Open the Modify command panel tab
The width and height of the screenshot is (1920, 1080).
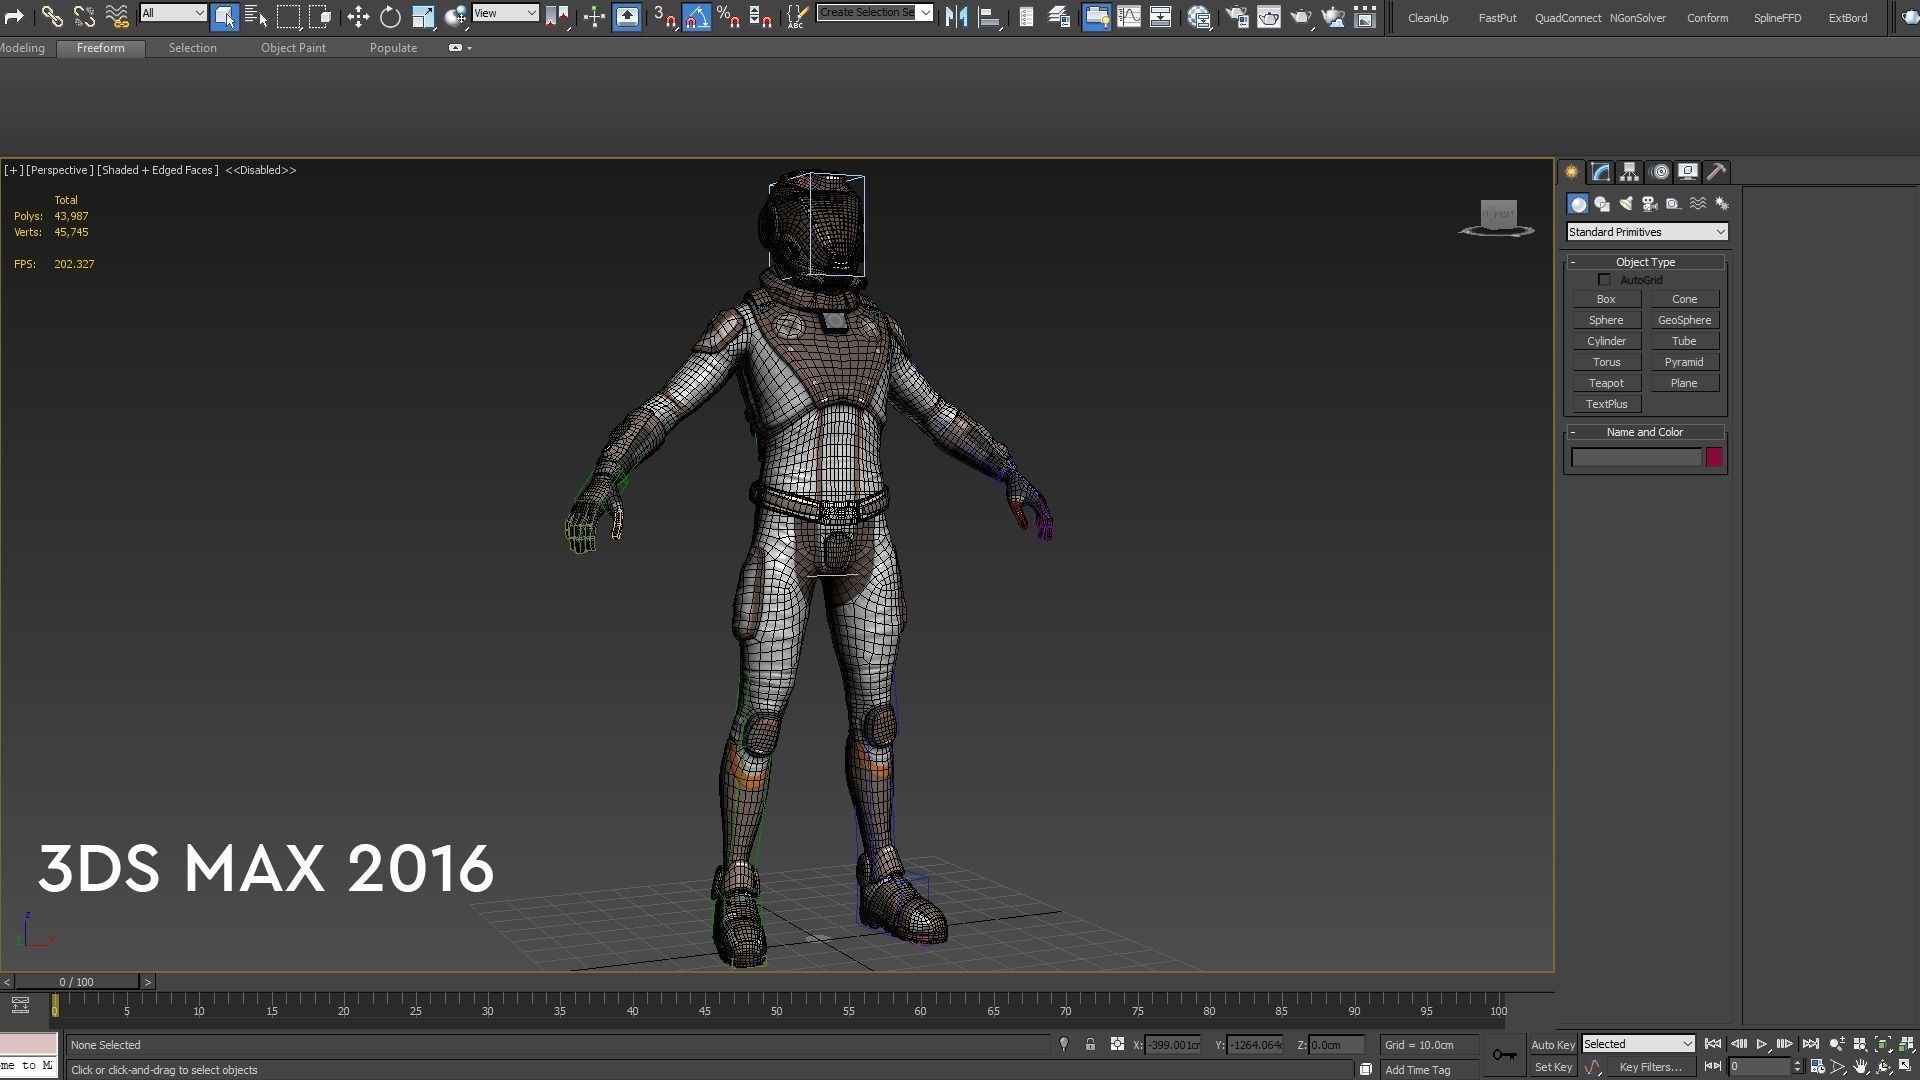tap(1601, 172)
